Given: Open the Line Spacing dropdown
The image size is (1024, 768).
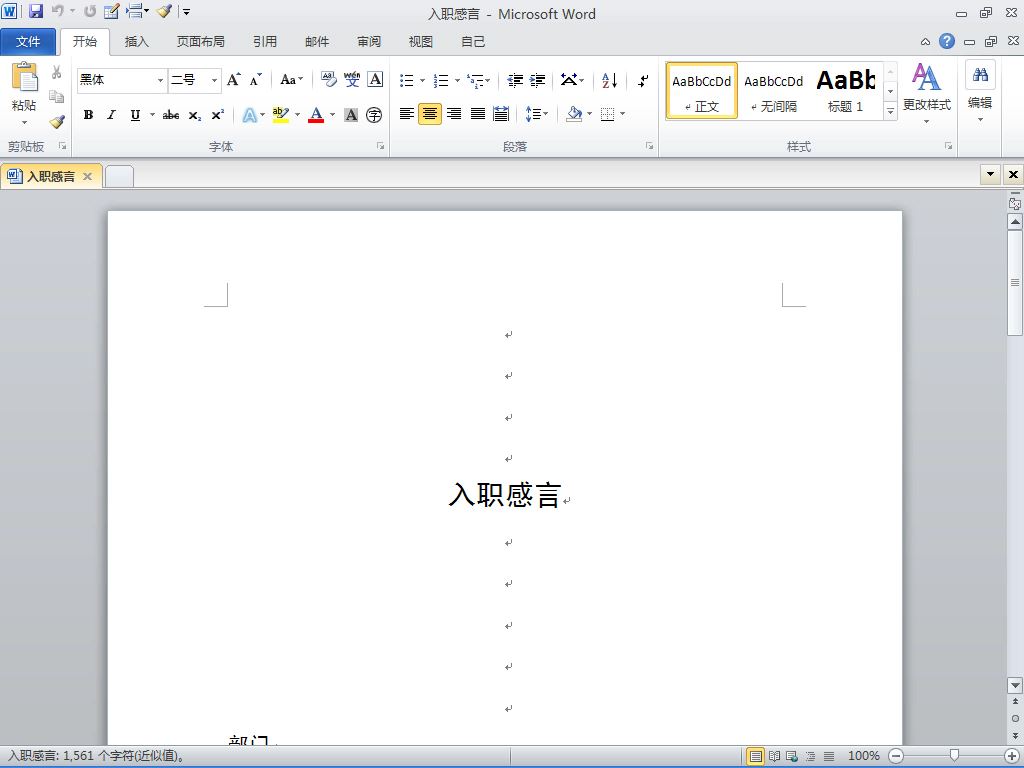Looking at the screenshot, I should [x=537, y=114].
